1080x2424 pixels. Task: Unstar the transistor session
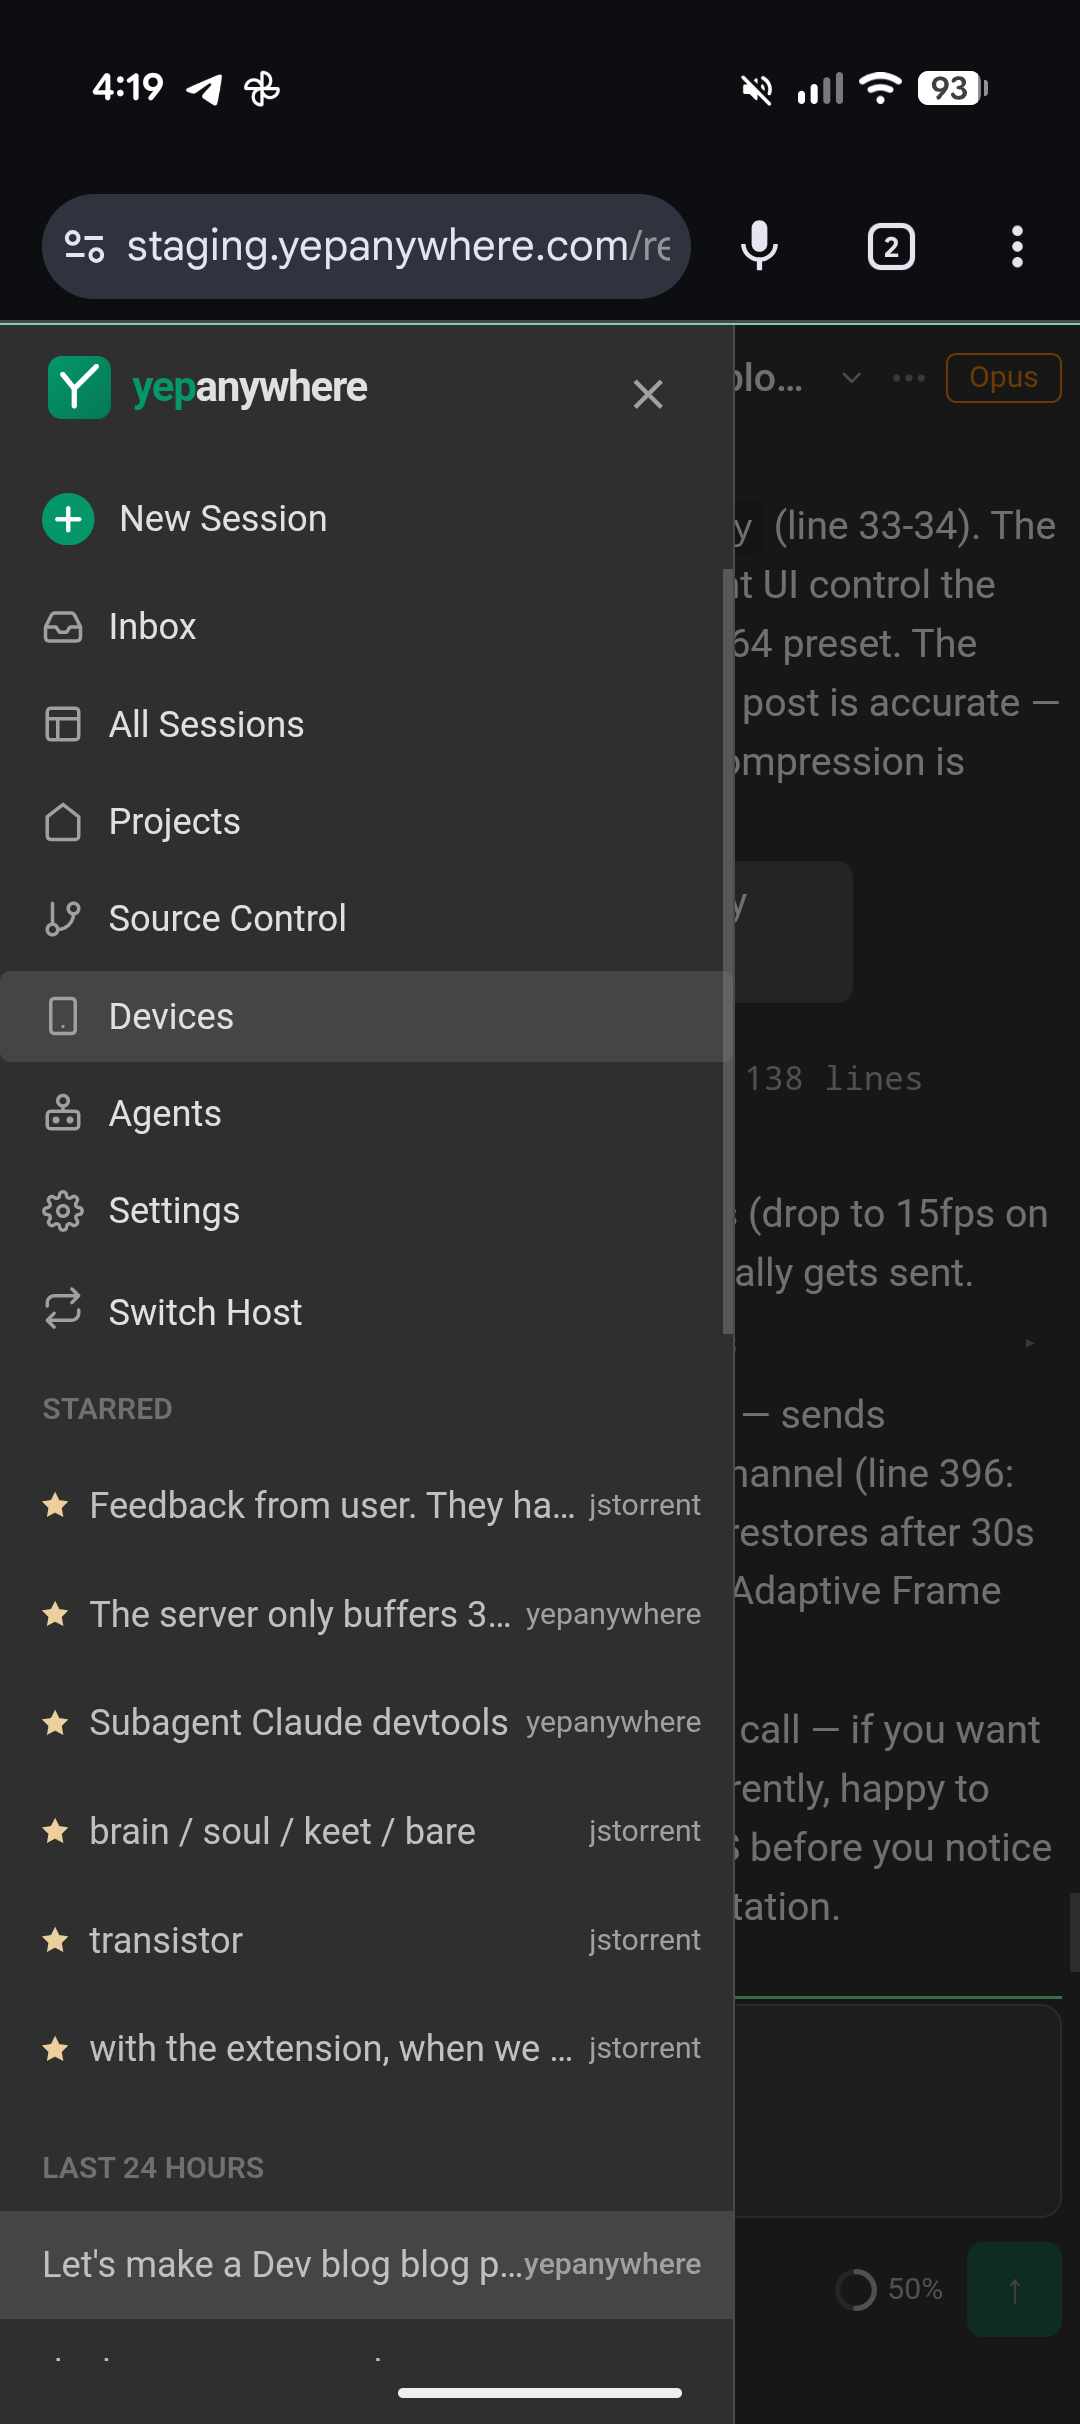[x=57, y=1938]
